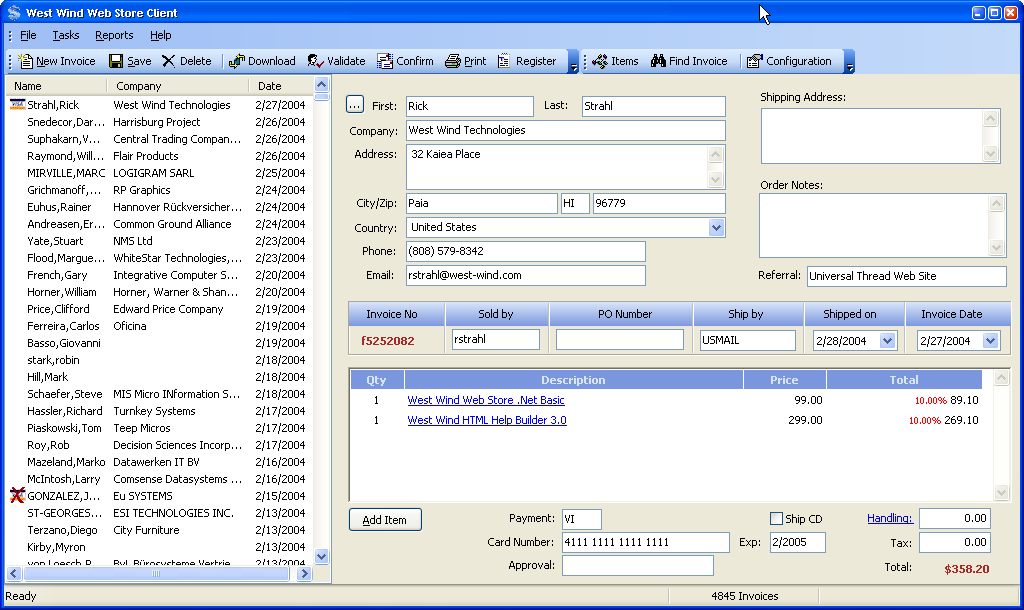Download invoices from the toolbar

(237, 61)
